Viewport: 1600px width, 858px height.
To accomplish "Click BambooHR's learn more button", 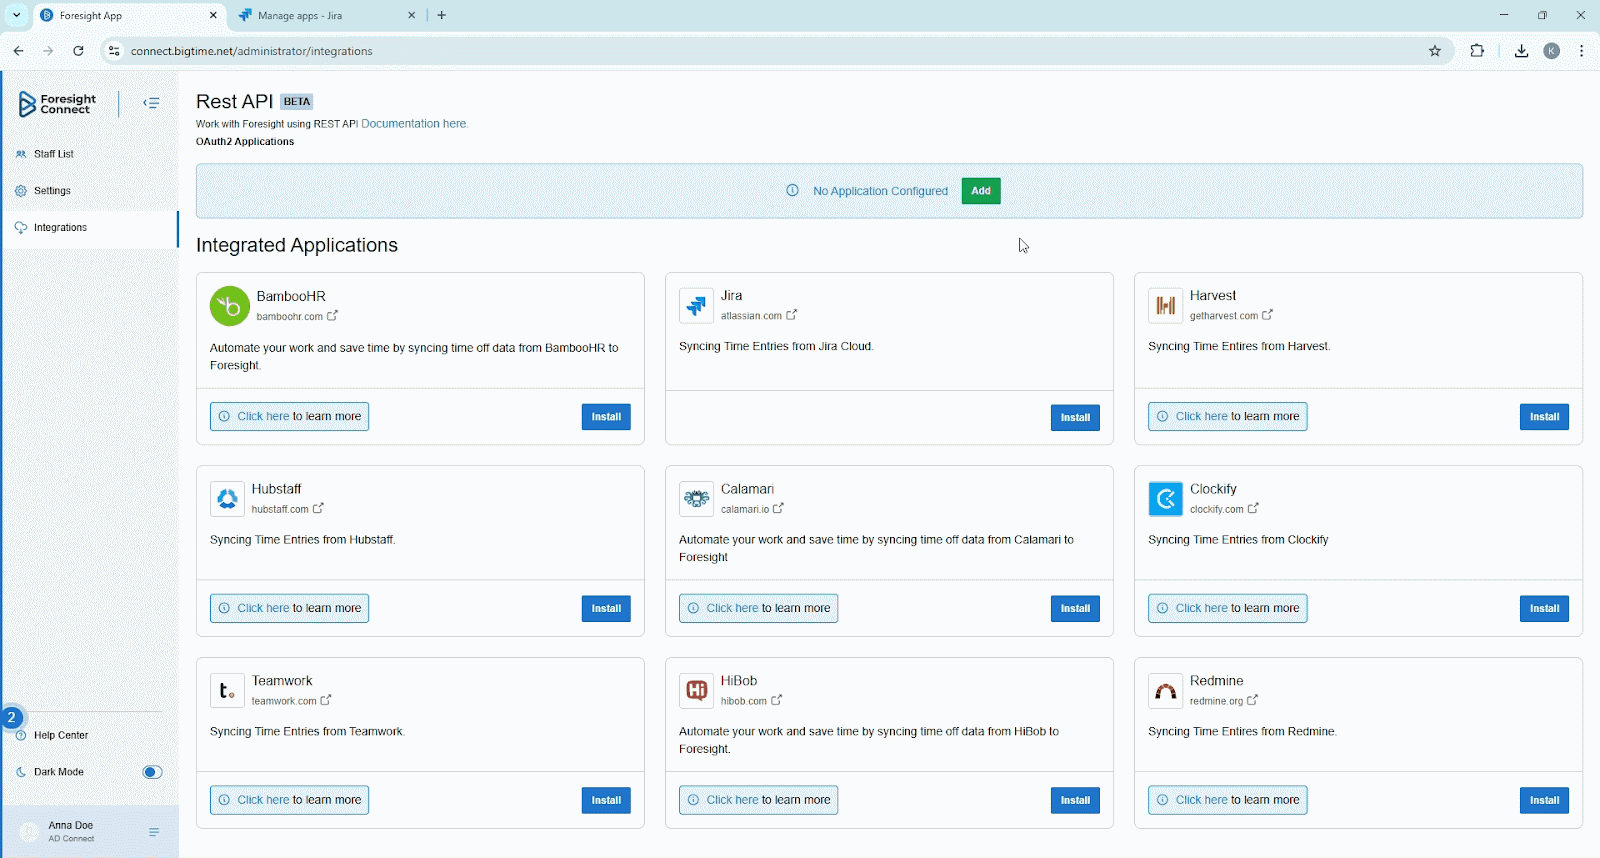I will tap(289, 417).
